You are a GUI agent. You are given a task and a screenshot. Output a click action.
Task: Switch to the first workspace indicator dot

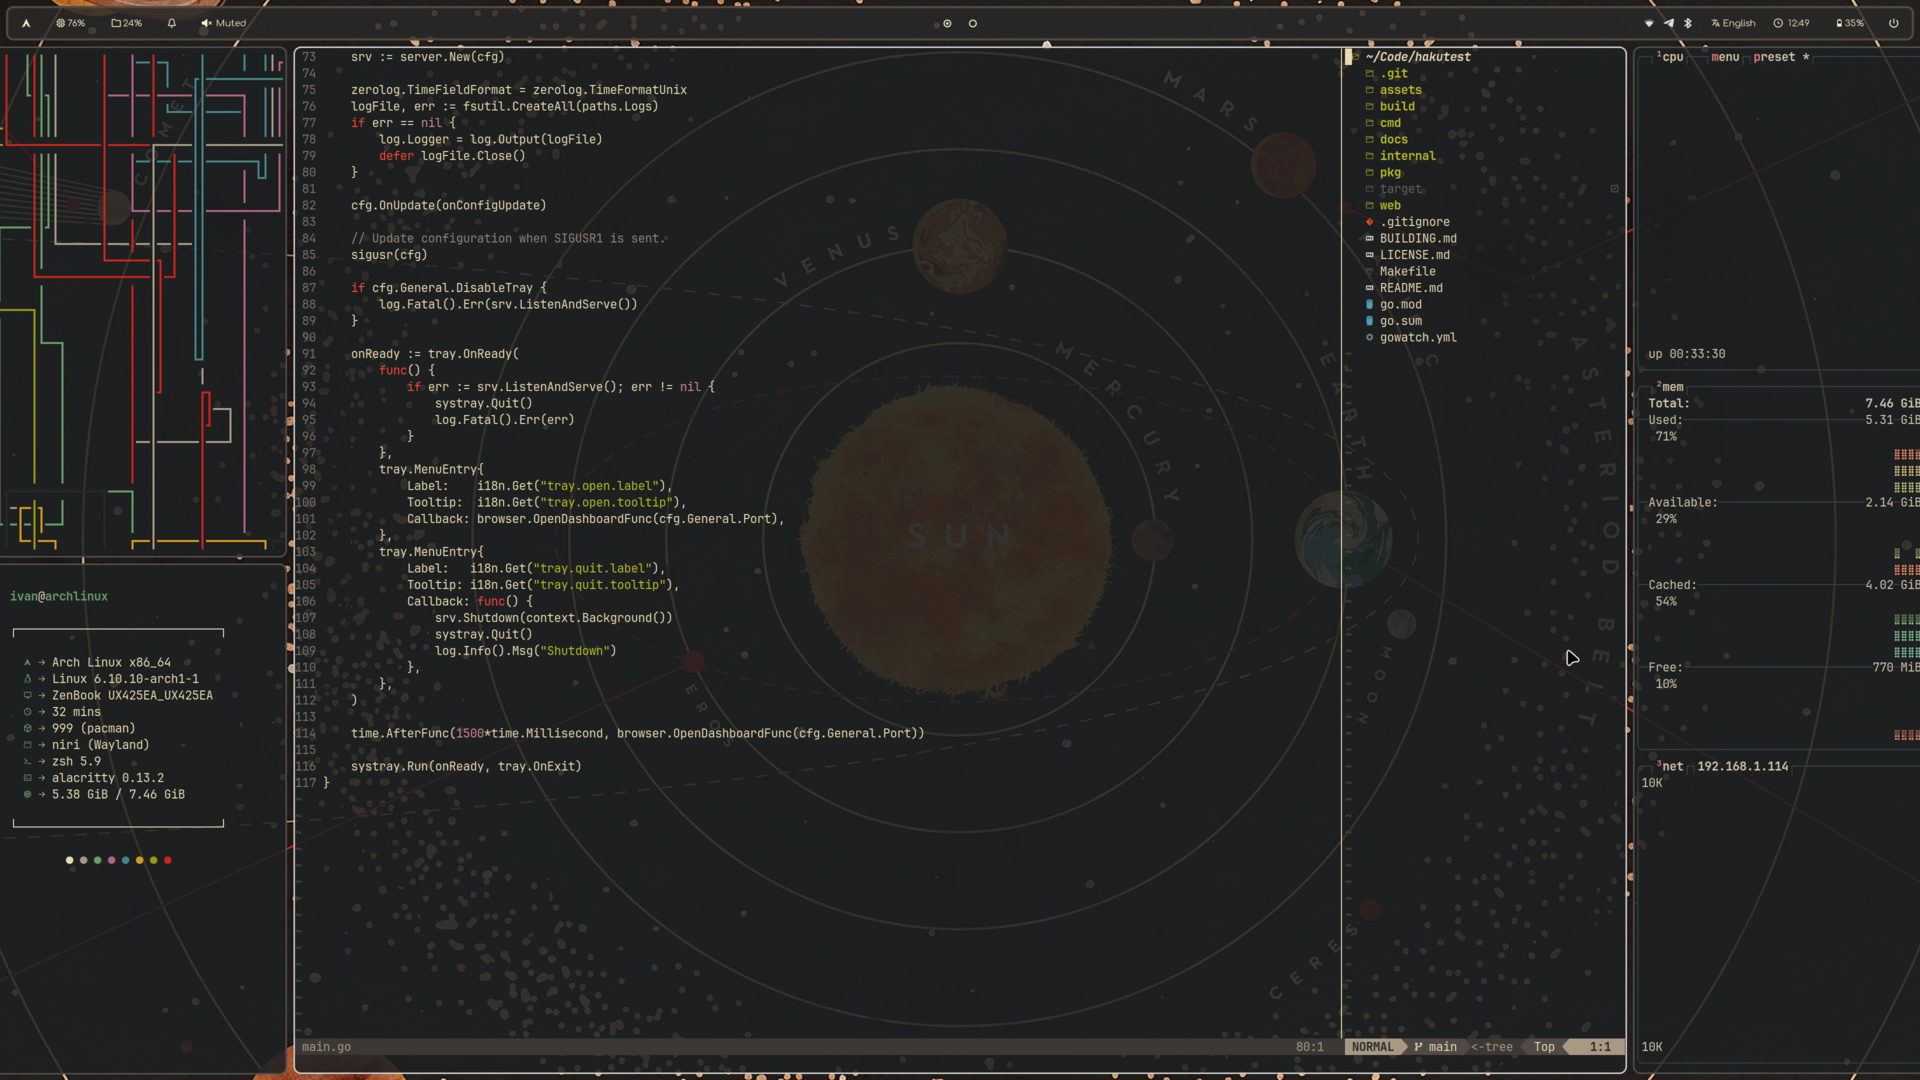pos(947,23)
